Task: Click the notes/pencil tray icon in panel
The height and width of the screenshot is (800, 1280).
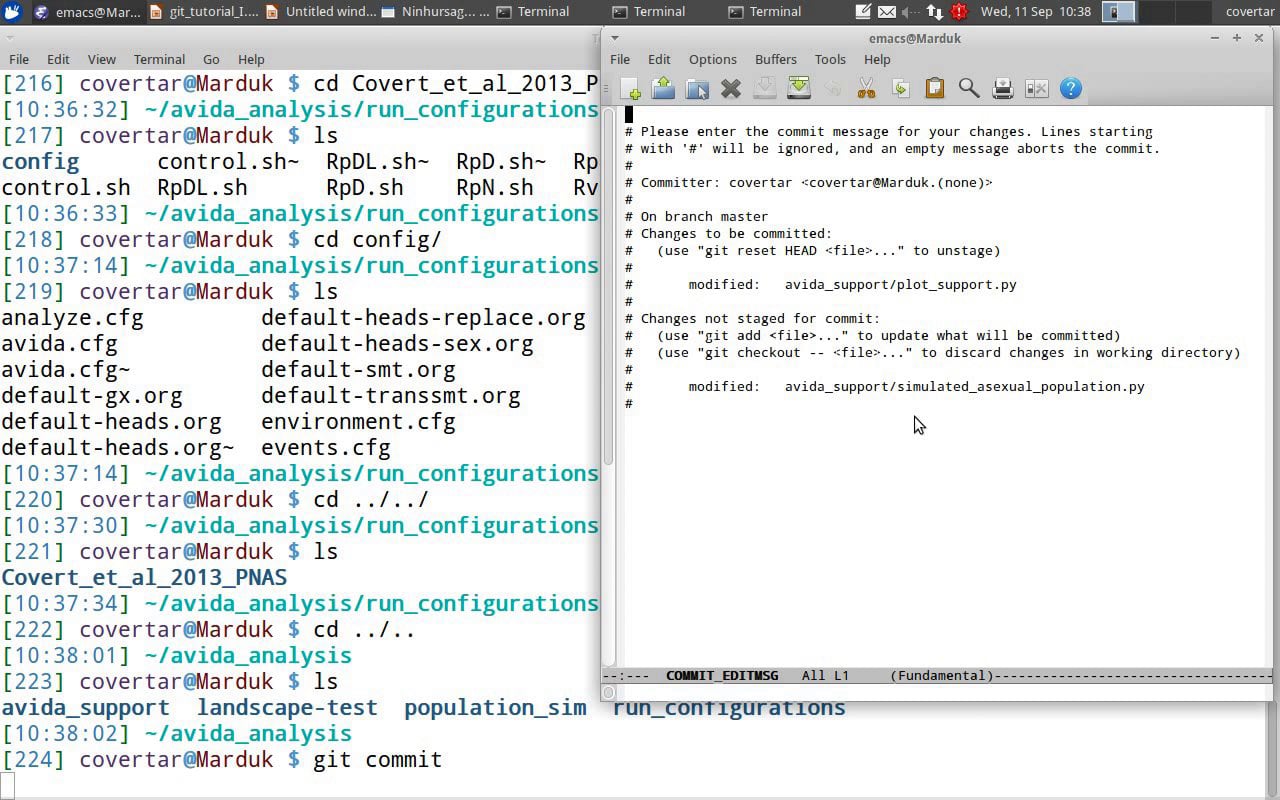Action: (865, 12)
